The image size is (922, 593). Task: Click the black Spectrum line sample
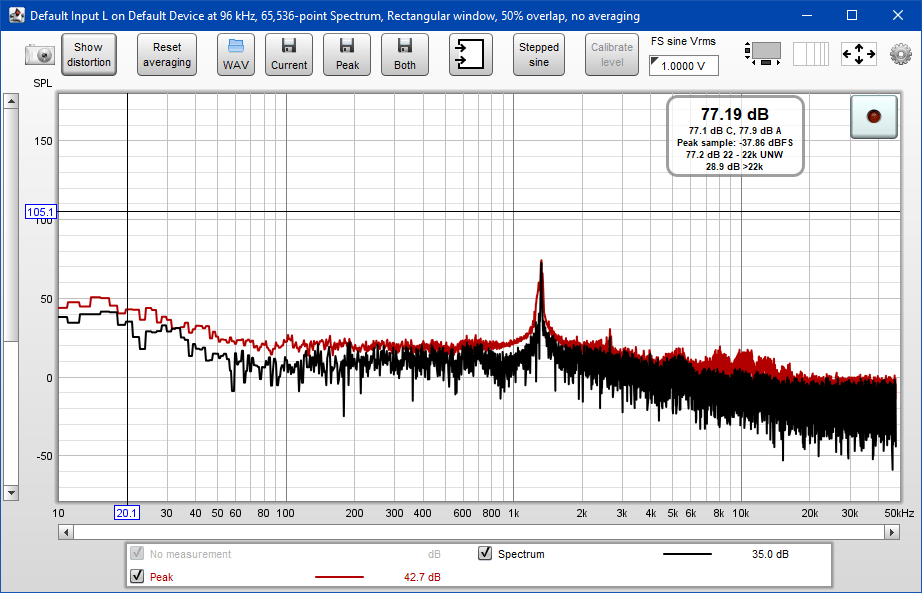click(x=687, y=554)
